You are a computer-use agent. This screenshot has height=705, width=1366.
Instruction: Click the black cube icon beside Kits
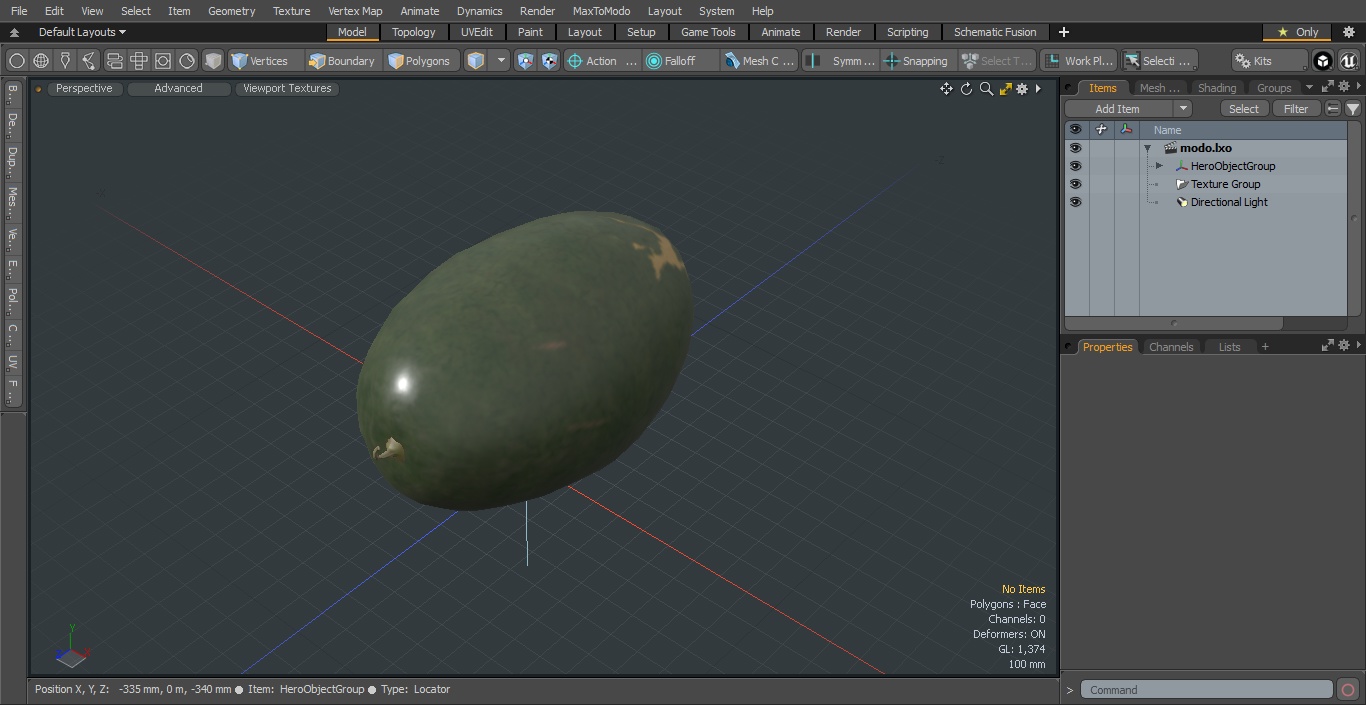1323,61
